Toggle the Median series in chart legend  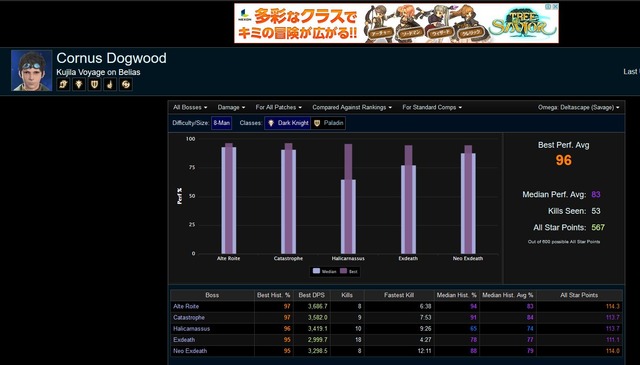[324, 271]
